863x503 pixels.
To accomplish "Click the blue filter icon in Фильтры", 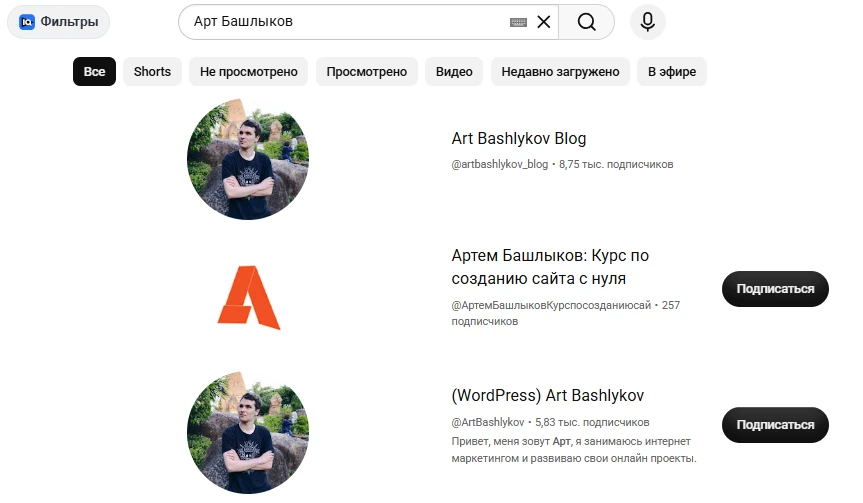I will click(x=27, y=22).
